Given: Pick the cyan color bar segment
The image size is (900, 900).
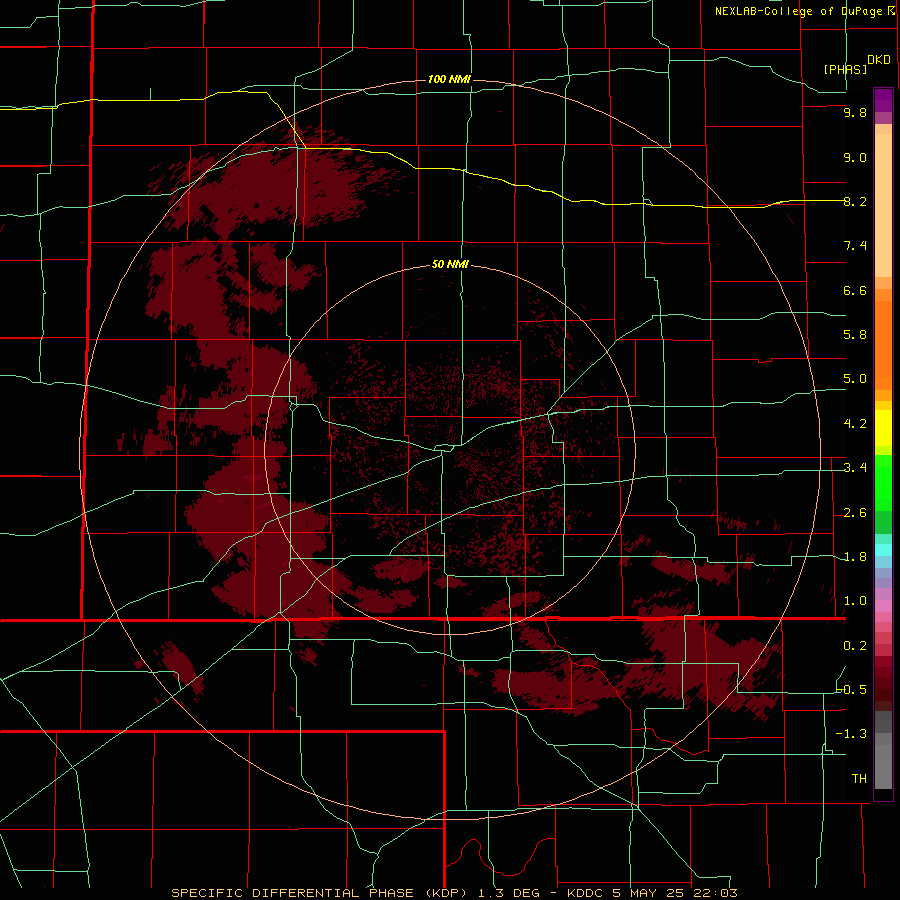Looking at the screenshot, I should pos(883,549).
